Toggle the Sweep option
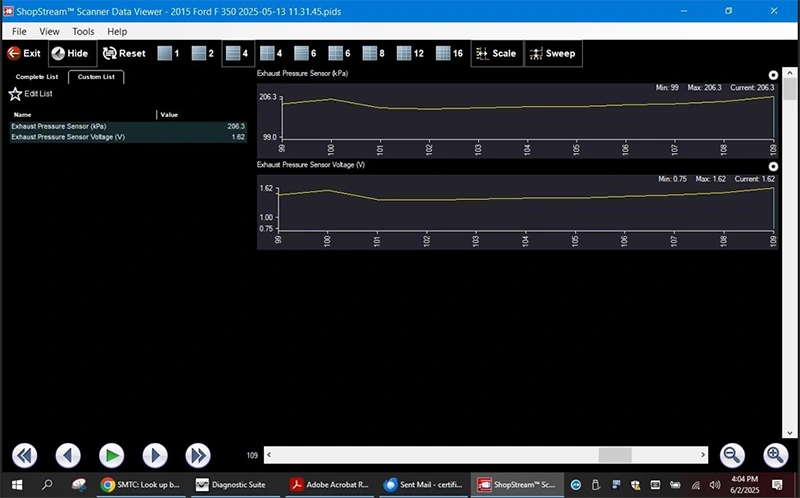 tap(553, 53)
